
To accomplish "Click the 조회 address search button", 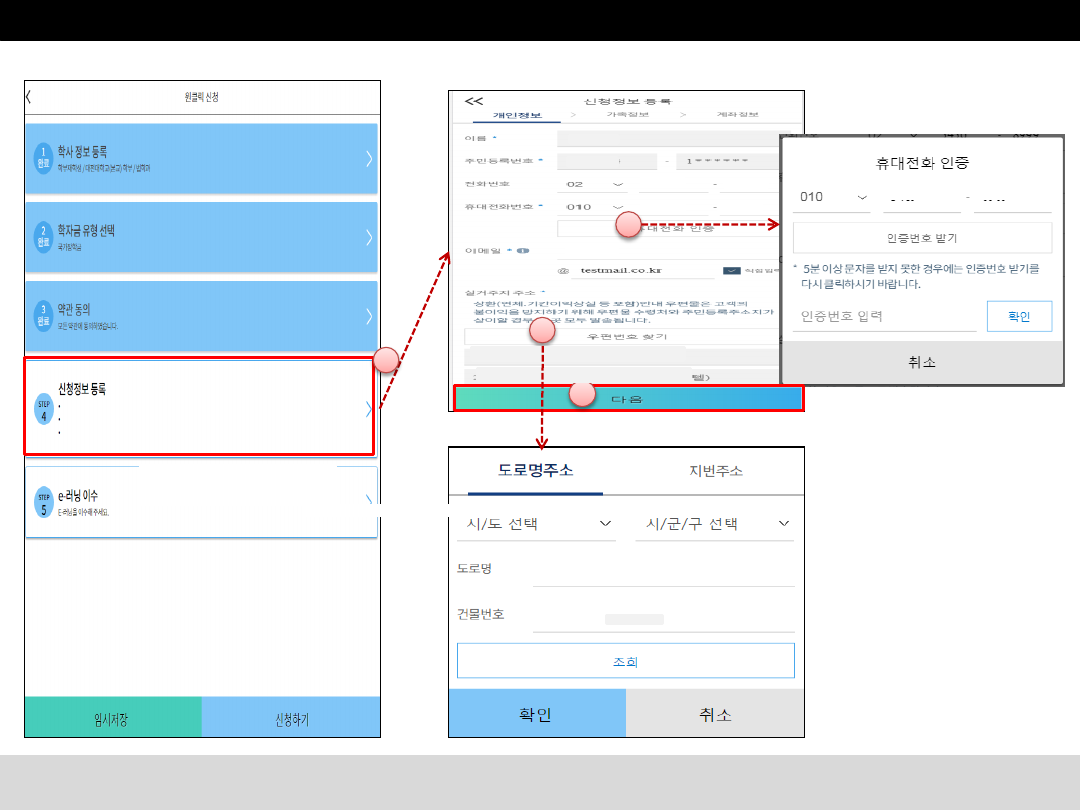I will tap(625, 661).
